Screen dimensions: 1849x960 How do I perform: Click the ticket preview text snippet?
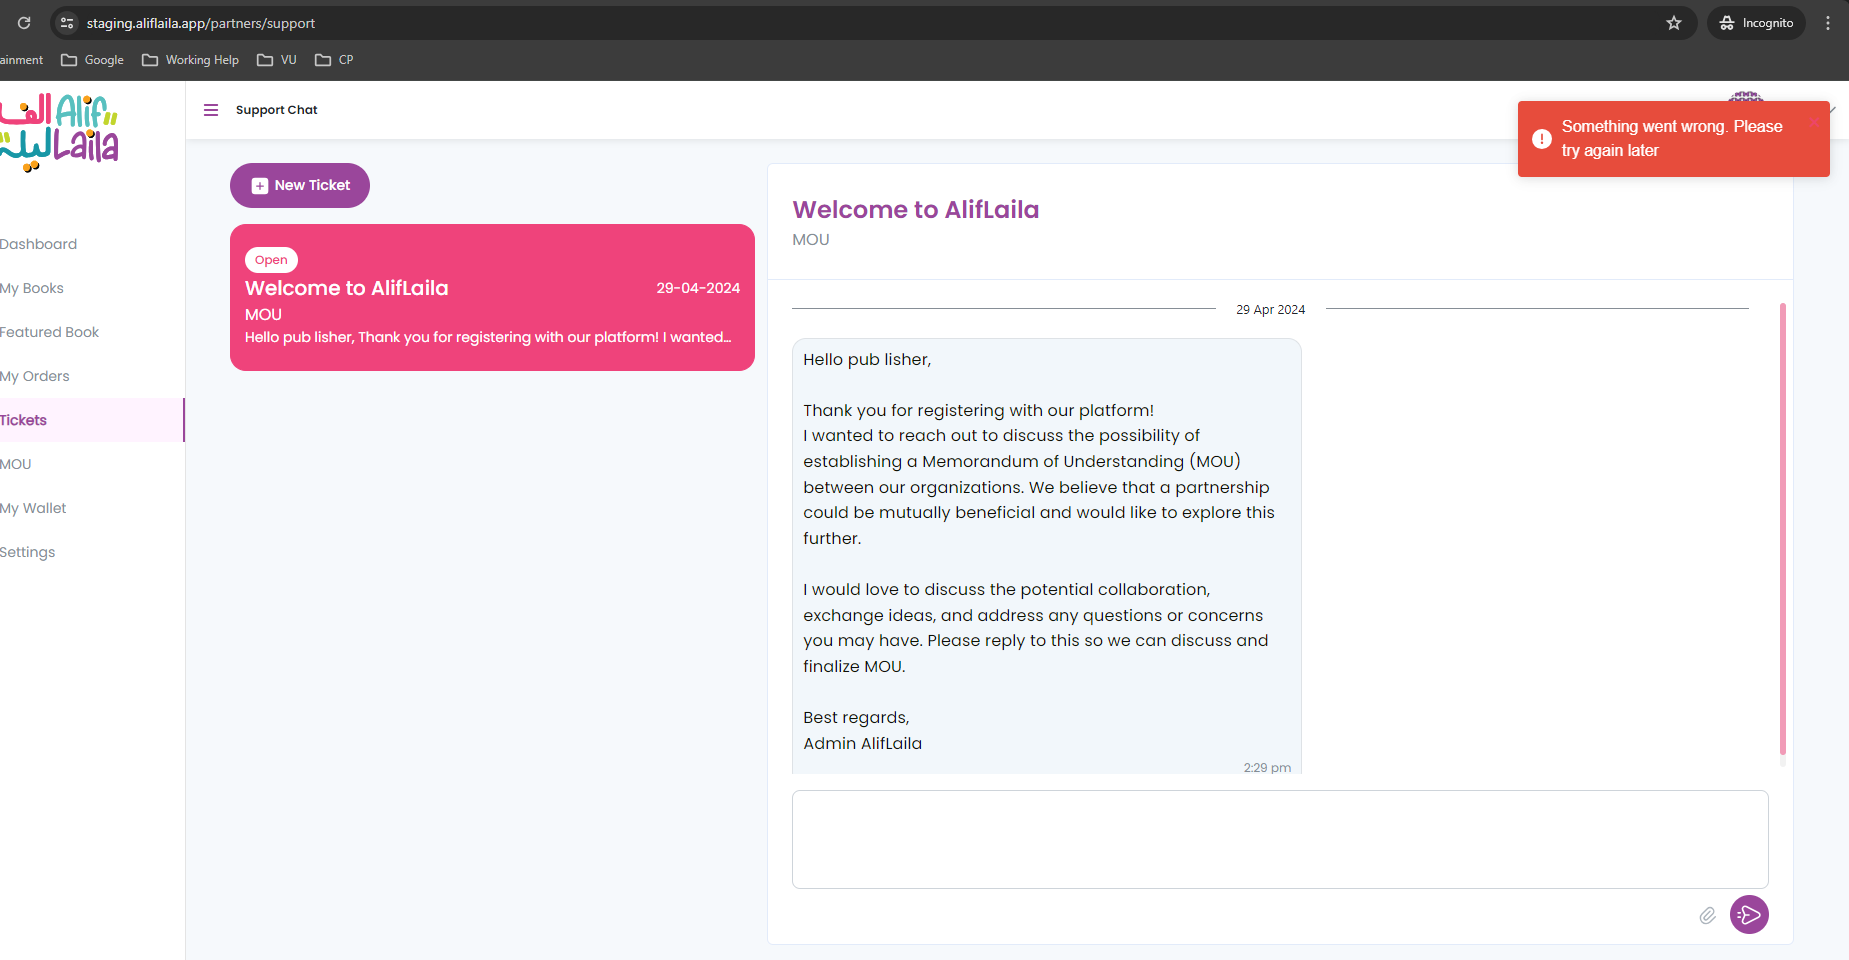click(x=488, y=337)
